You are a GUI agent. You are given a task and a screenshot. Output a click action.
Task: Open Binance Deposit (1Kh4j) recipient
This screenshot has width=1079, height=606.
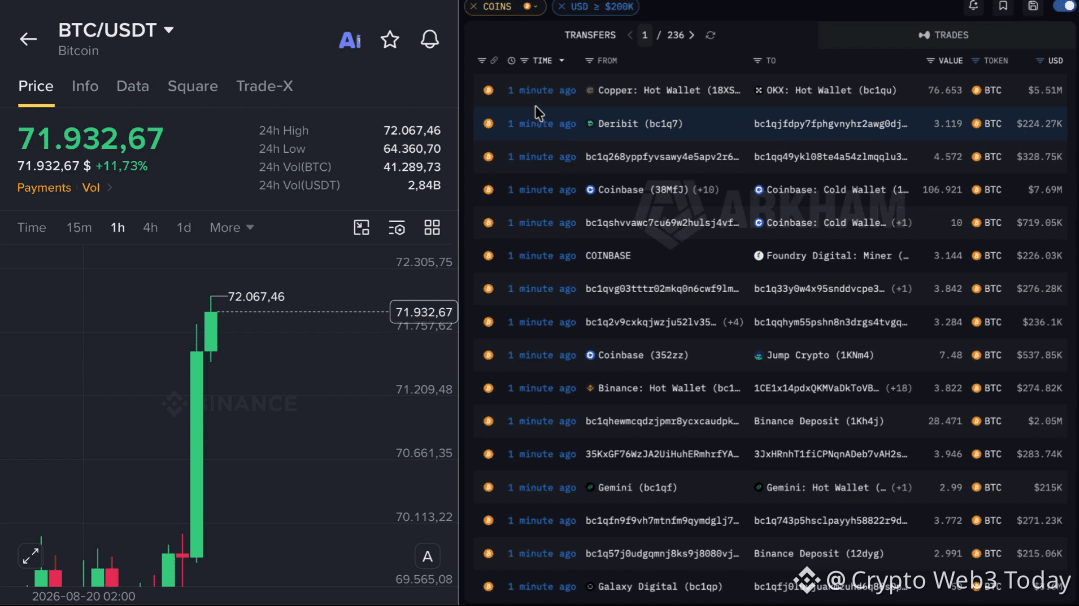click(x=819, y=421)
